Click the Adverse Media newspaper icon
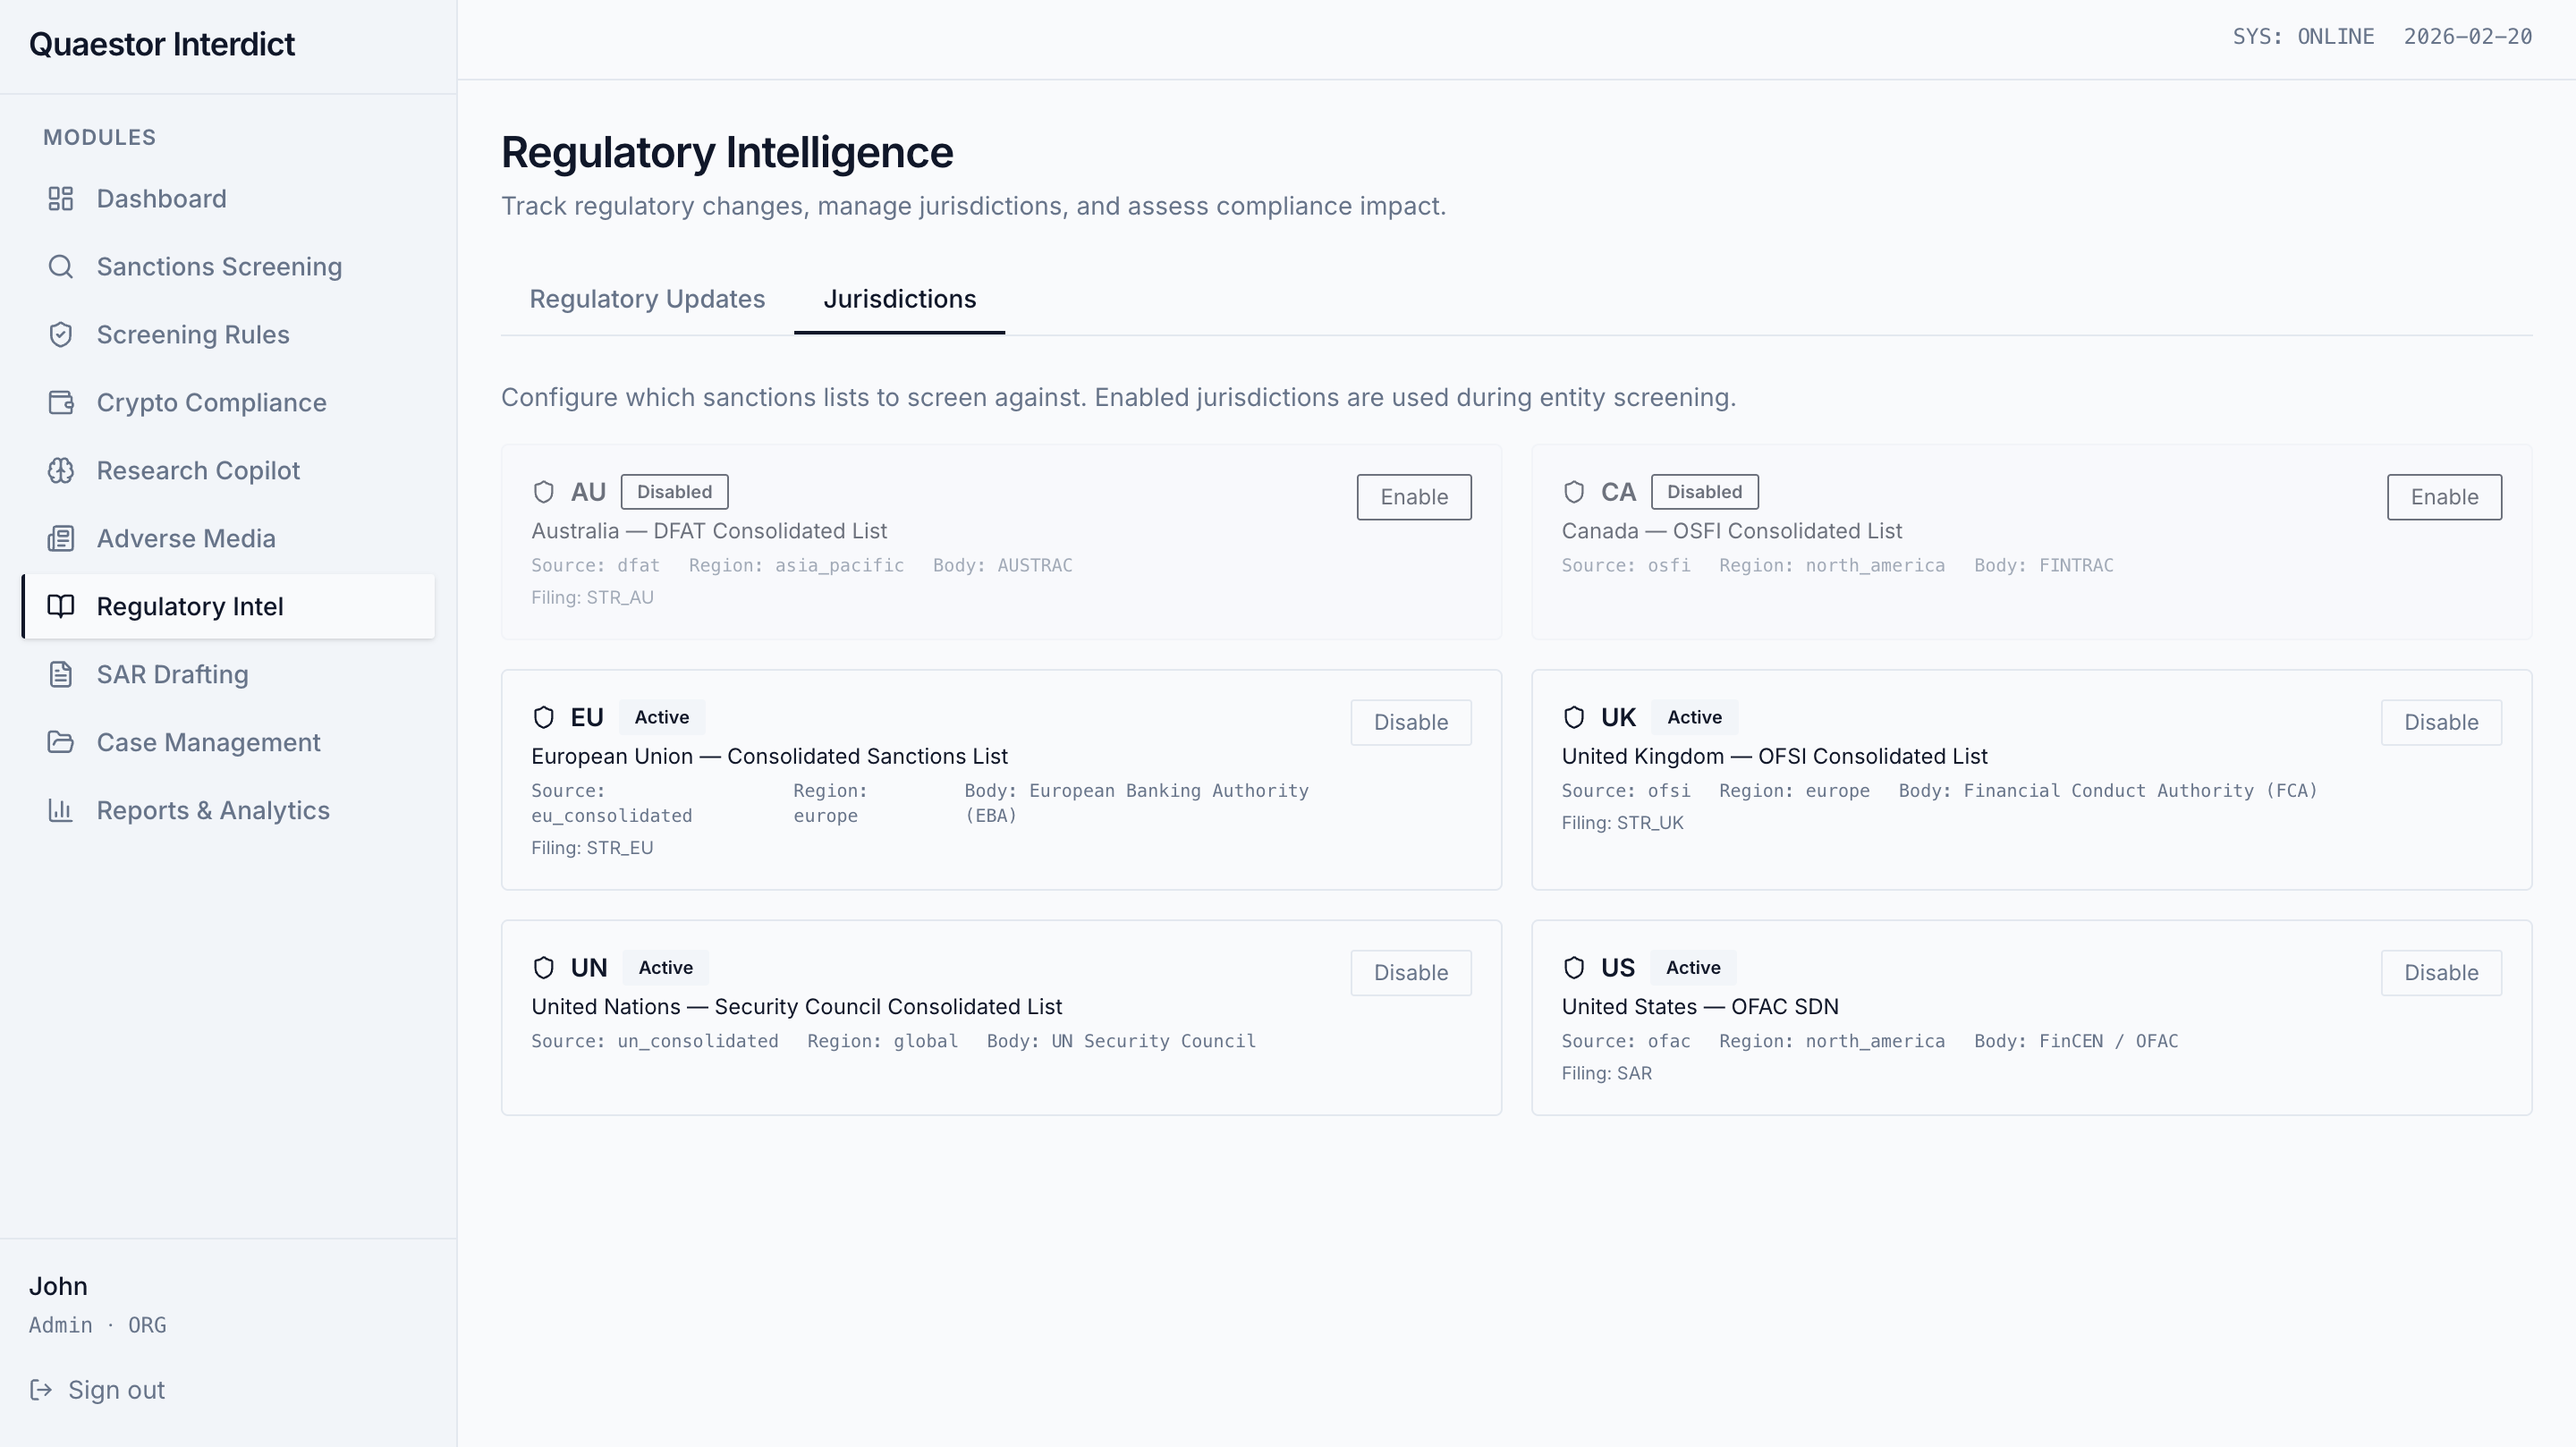Image resolution: width=2576 pixels, height=1447 pixels. [61, 539]
